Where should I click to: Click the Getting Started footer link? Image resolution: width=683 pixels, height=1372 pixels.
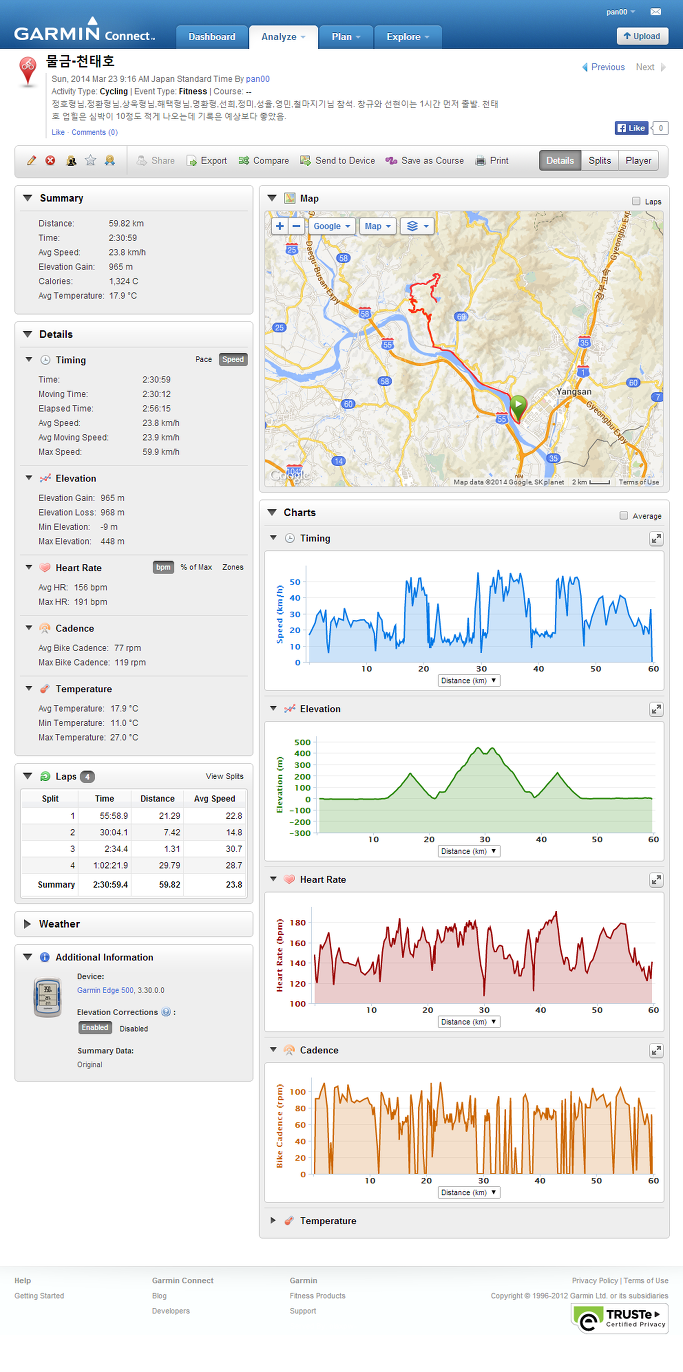[x=39, y=1296]
